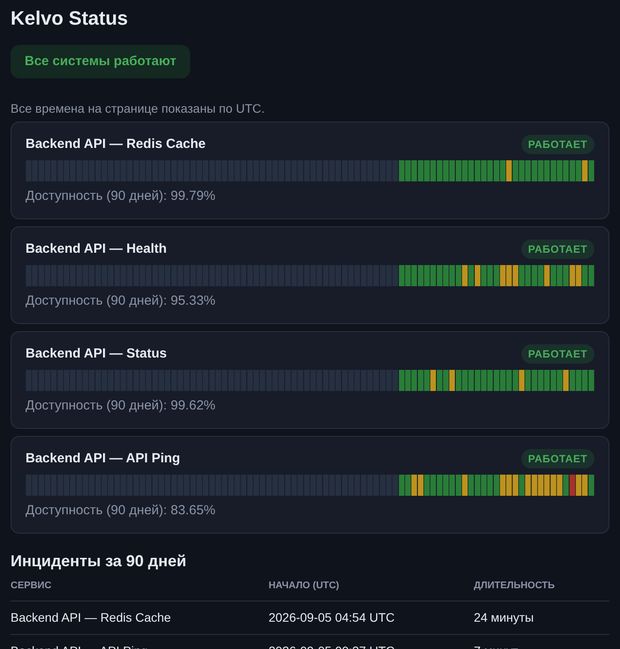Select the 'Все времена на странице показаны по UTC' note
This screenshot has width=620, height=649.
coord(137,109)
